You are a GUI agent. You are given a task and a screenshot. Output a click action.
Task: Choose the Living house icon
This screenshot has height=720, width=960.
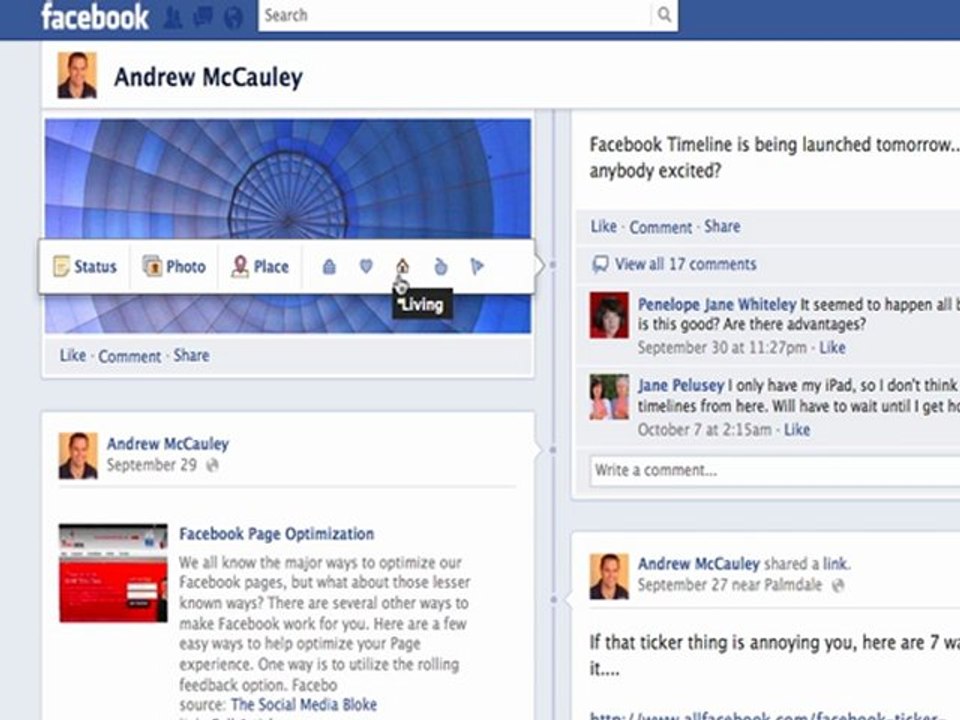point(402,266)
